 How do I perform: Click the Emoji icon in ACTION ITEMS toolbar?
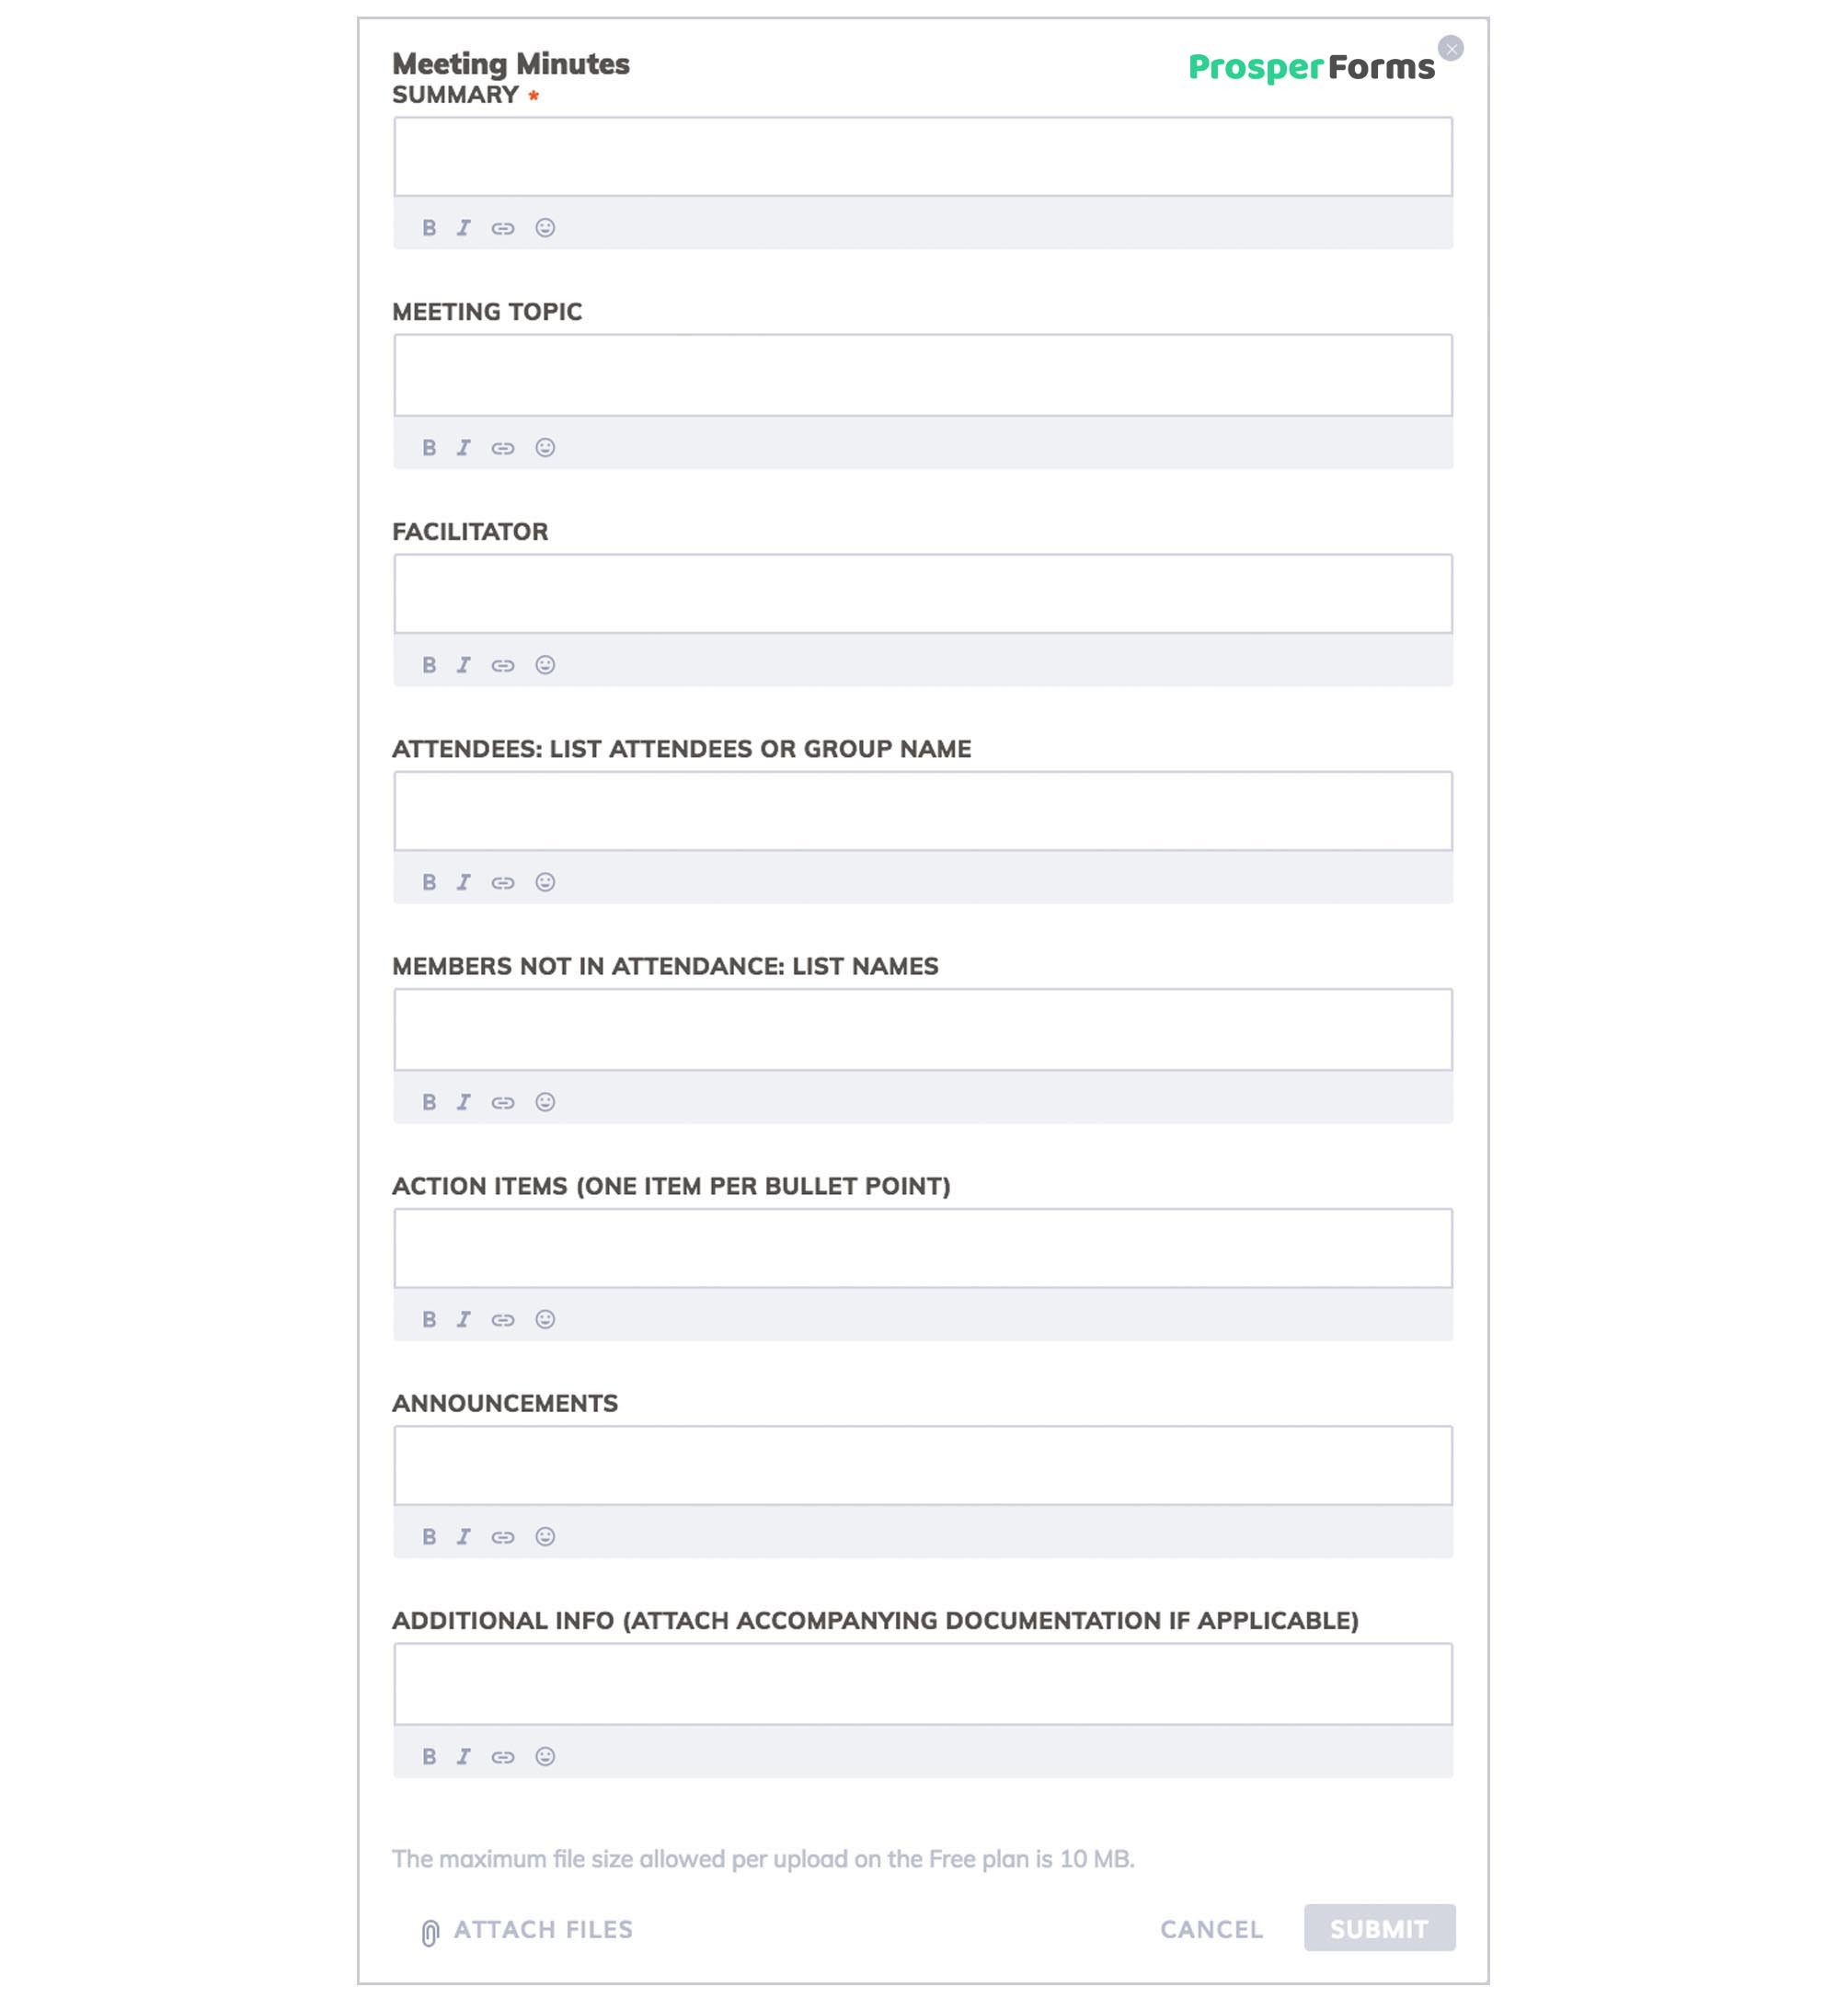(x=546, y=1318)
